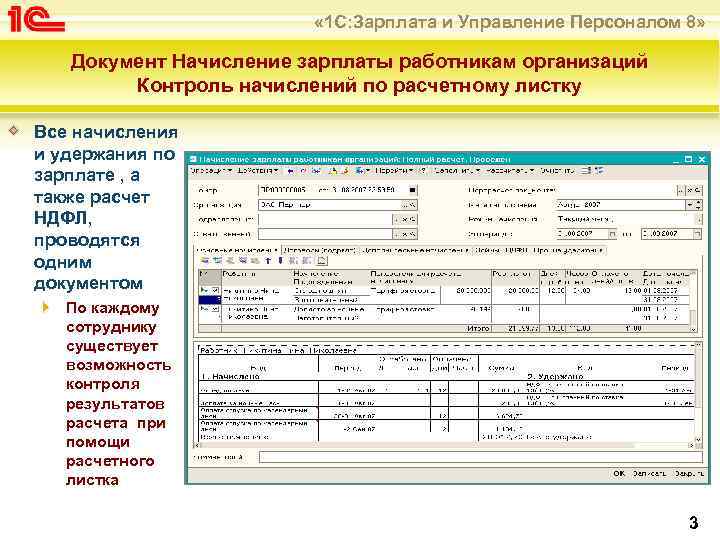Click the Результат column header
720x540 pixels.
(515, 277)
